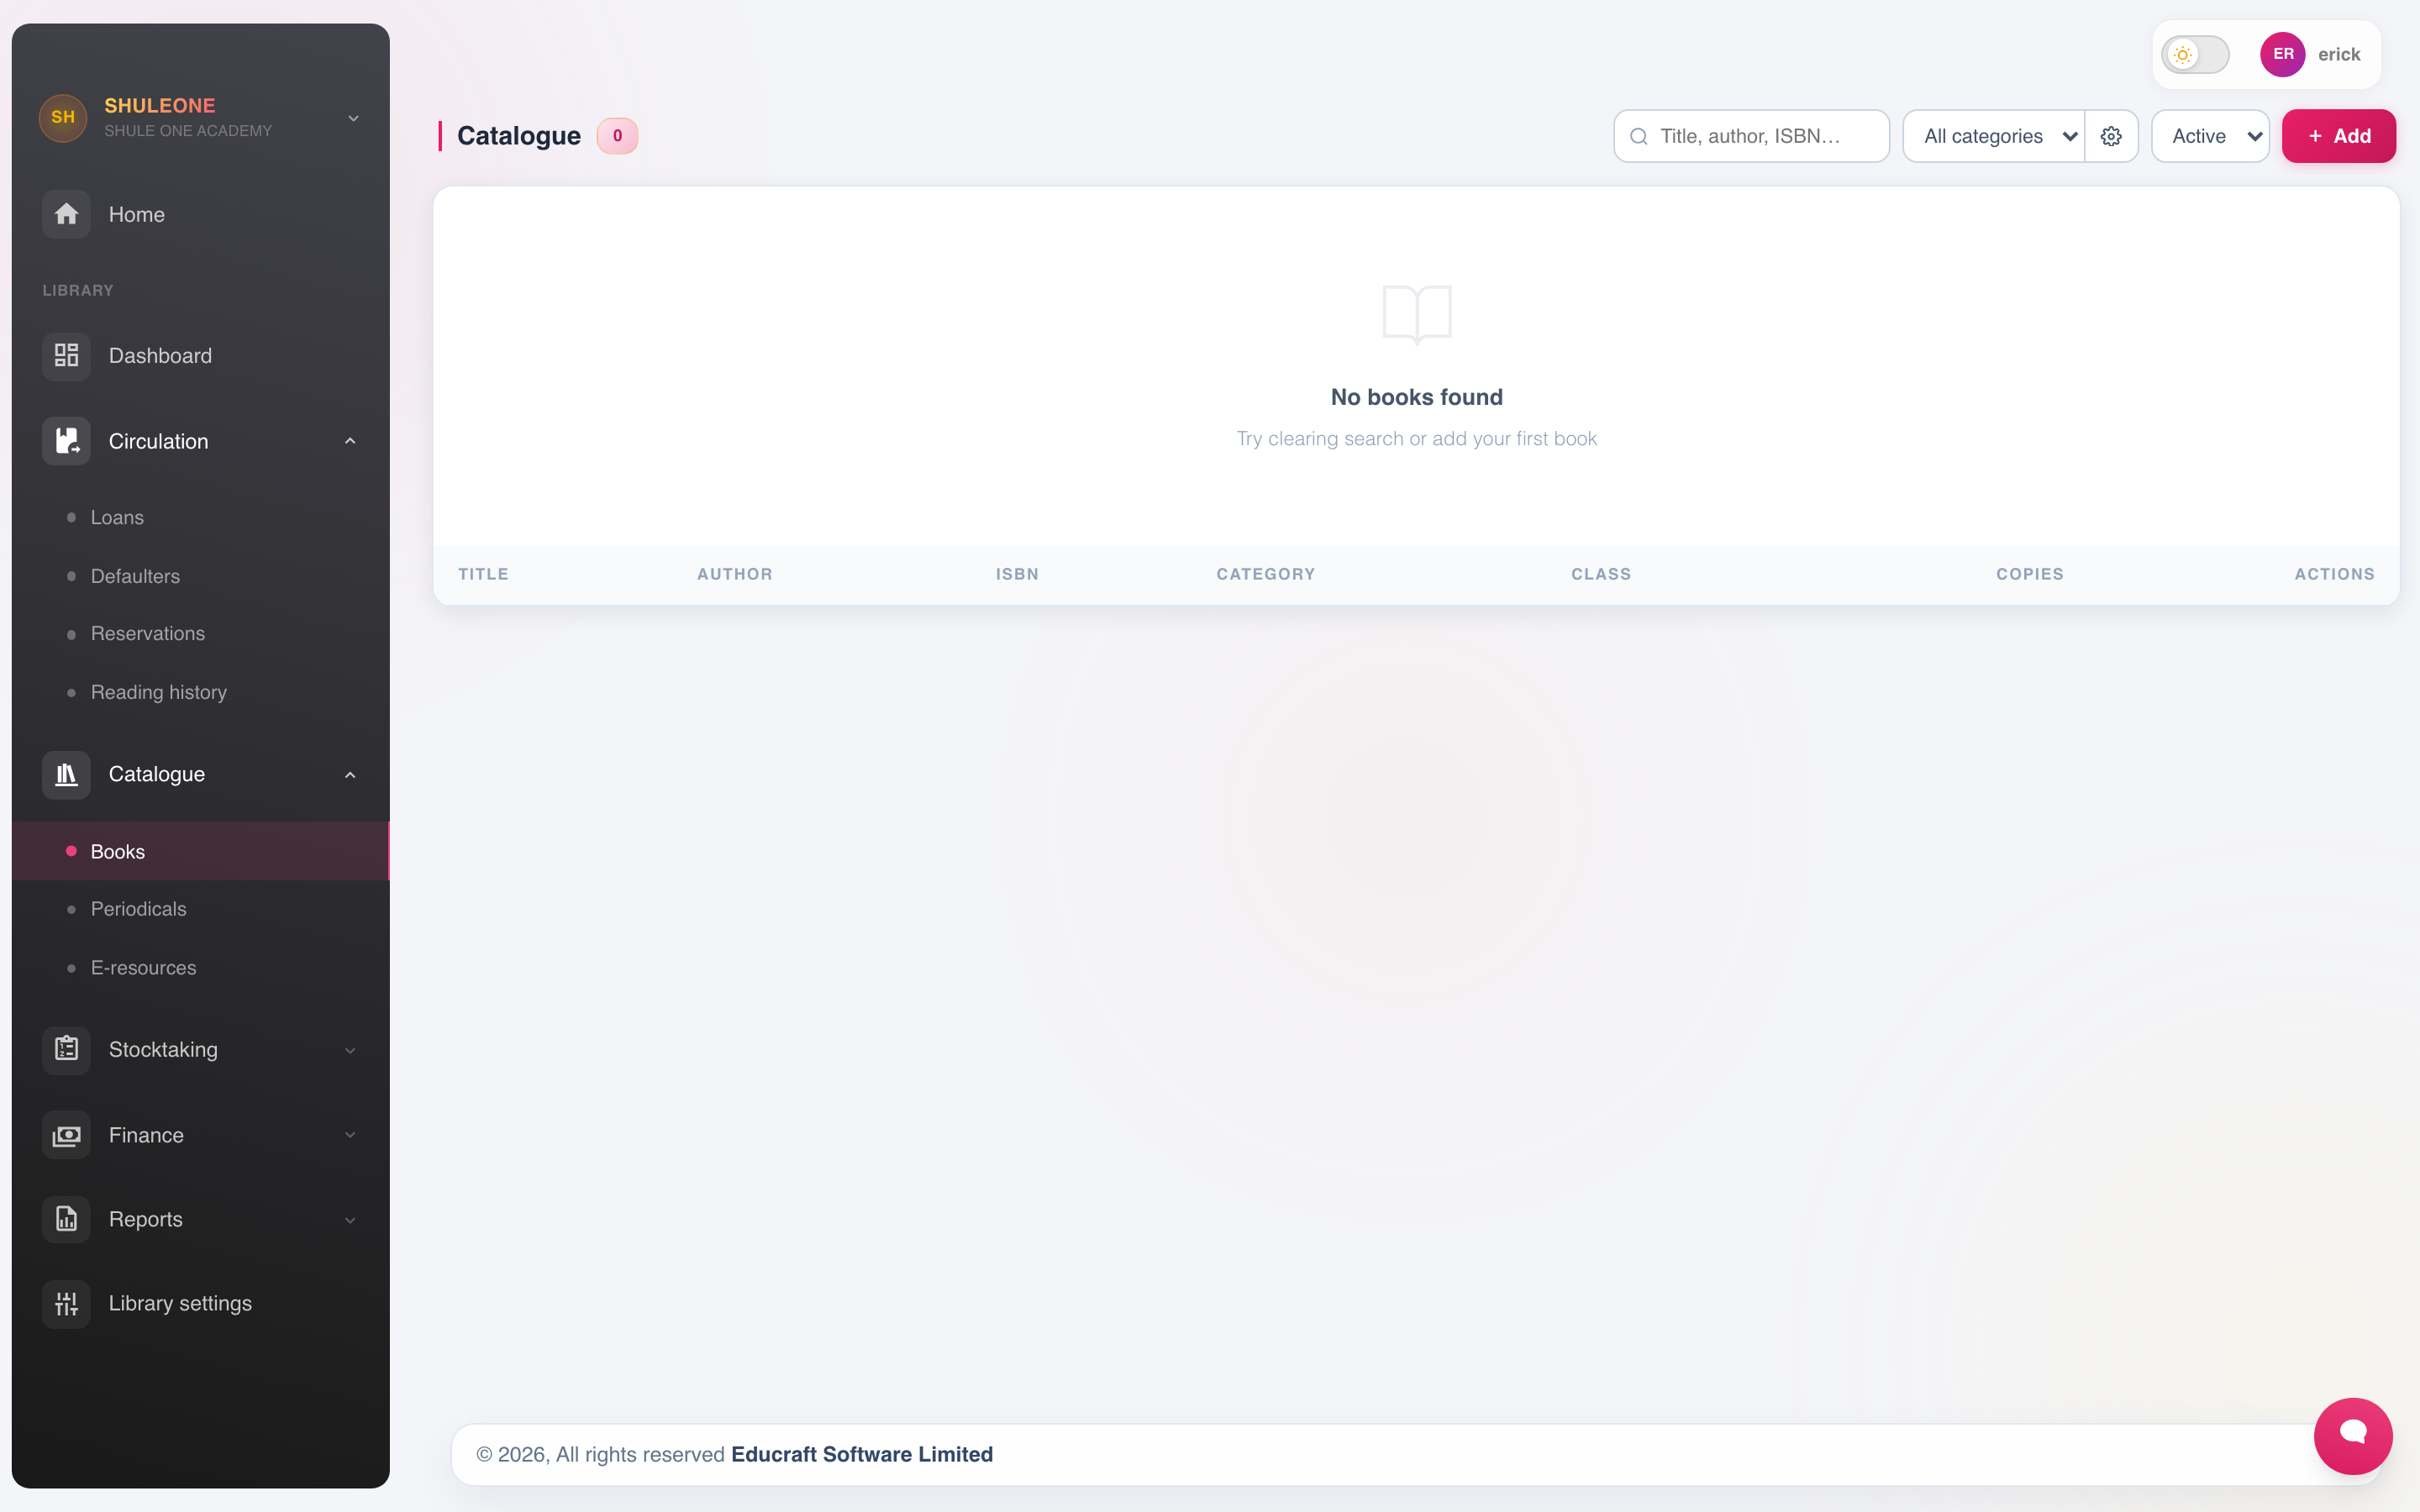Image resolution: width=2420 pixels, height=1512 pixels.
Task: Open the chat bubble widget
Action: (2353, 1435)
